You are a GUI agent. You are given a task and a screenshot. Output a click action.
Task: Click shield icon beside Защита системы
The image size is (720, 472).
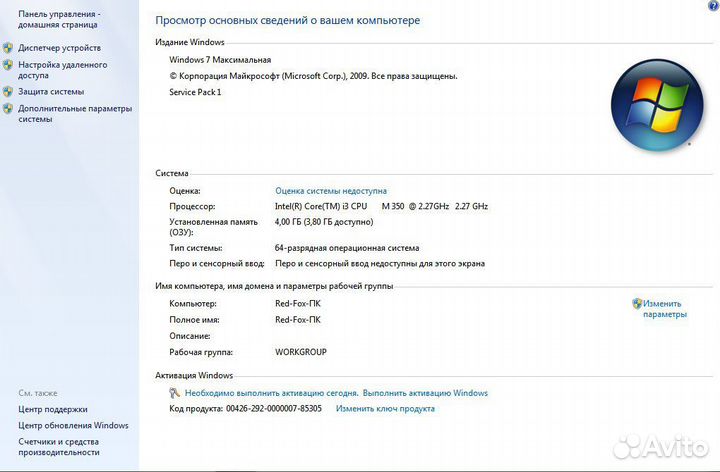[8, 91]
